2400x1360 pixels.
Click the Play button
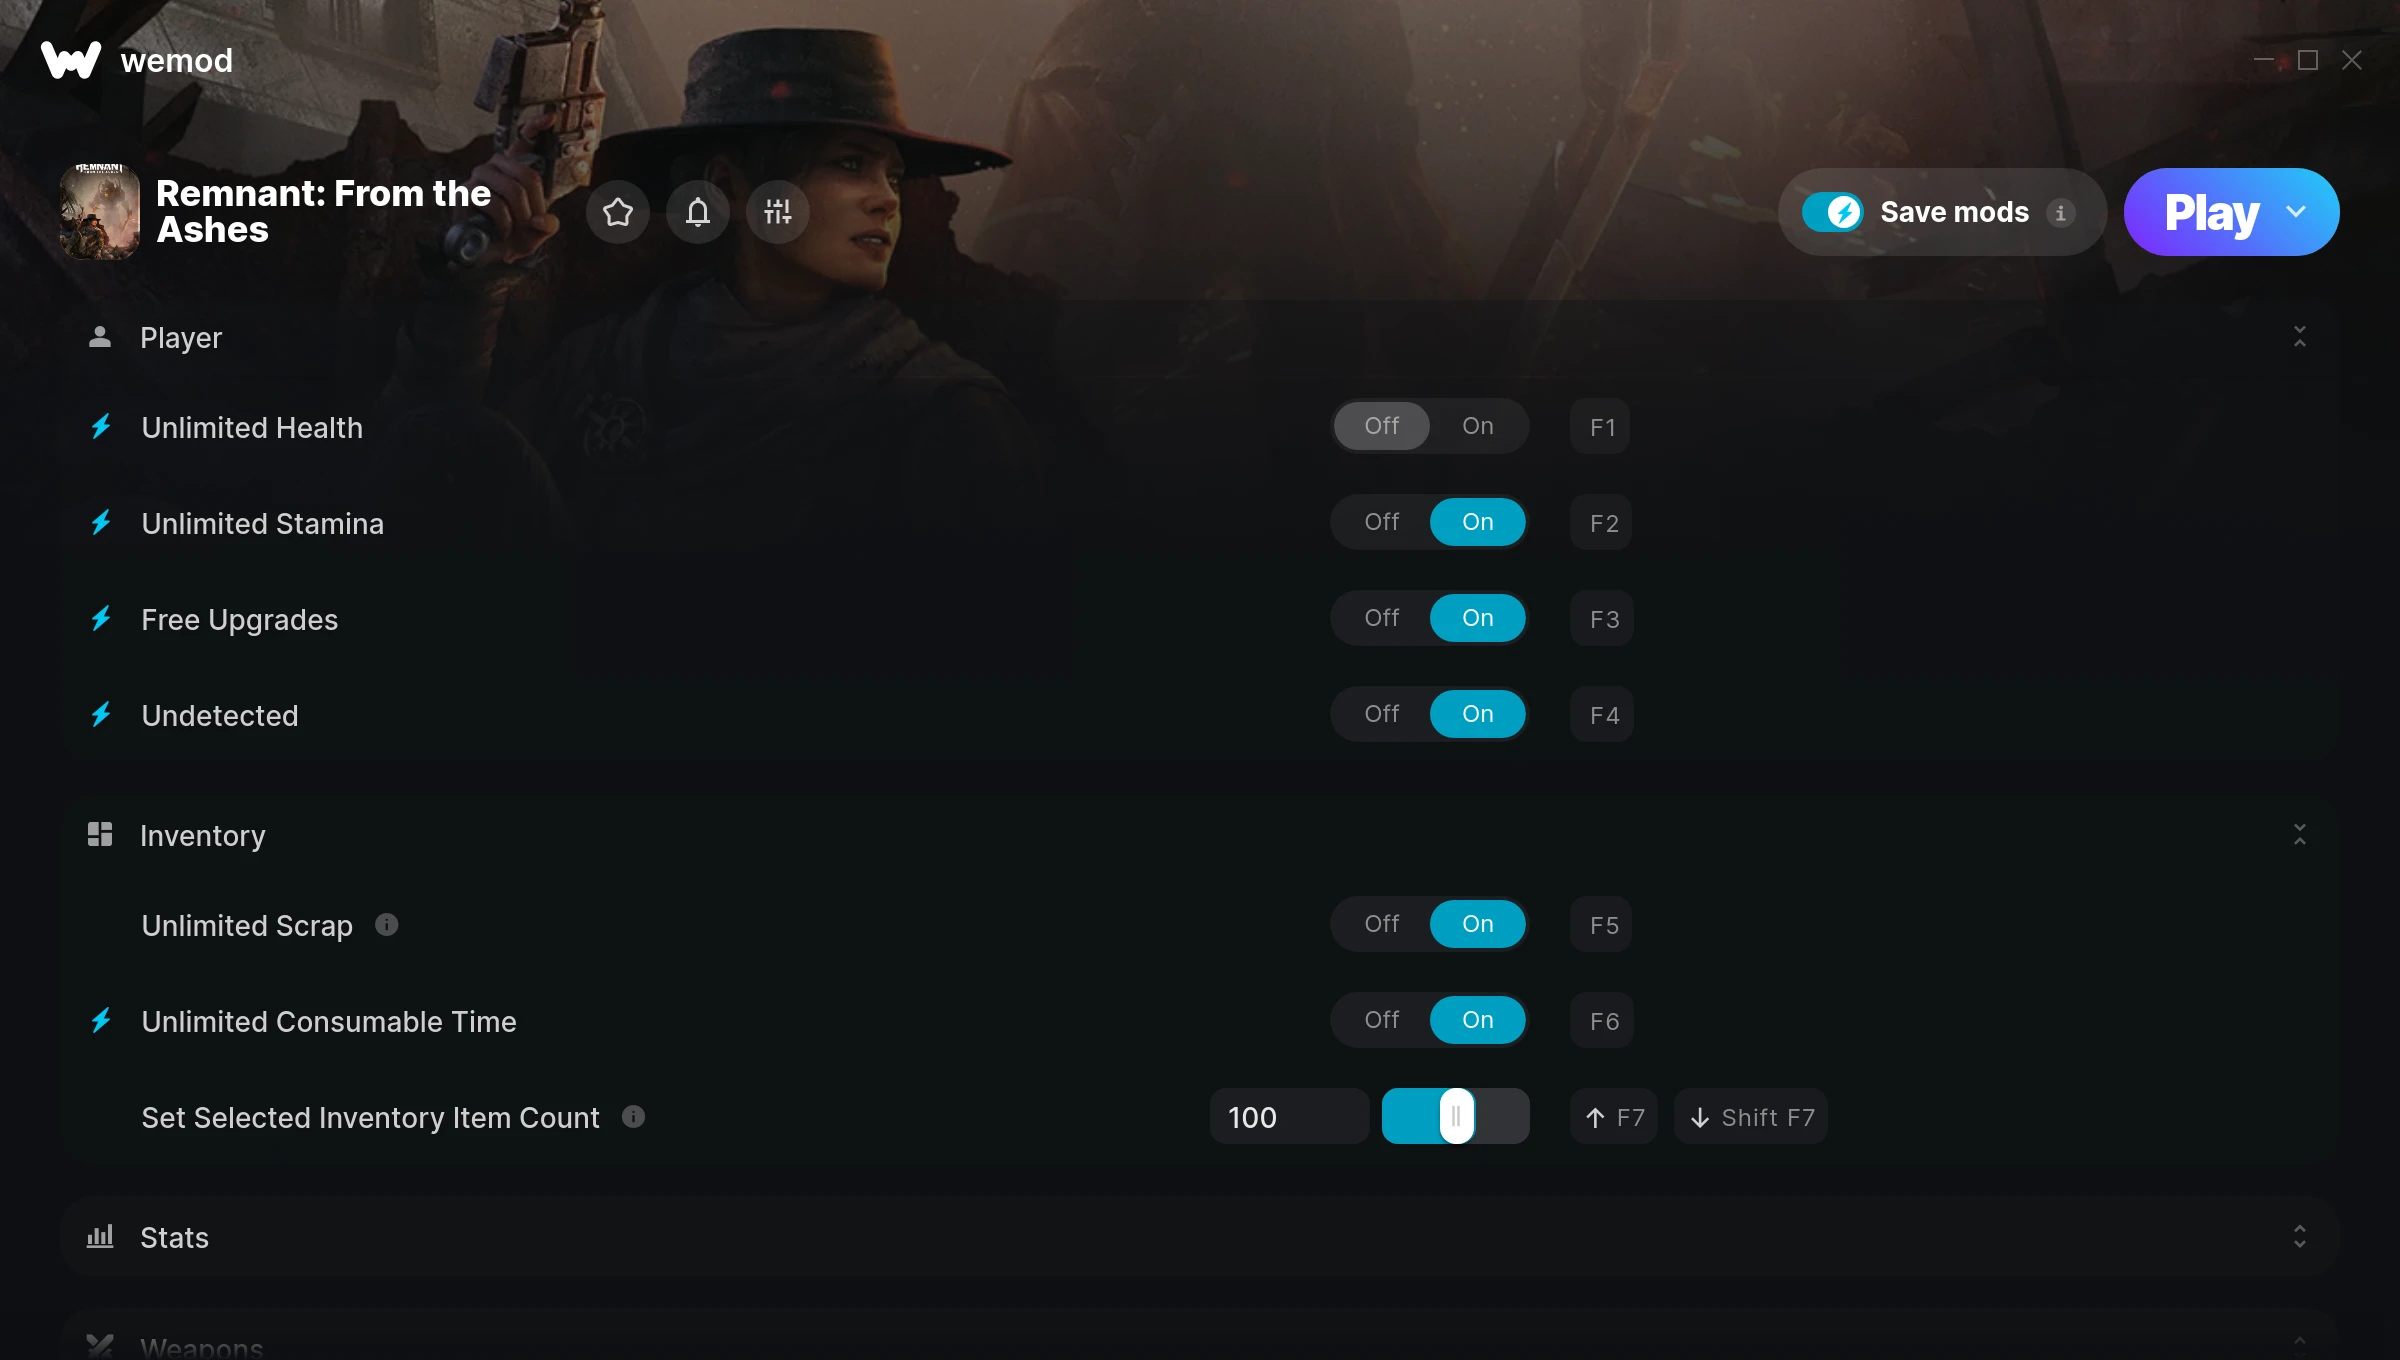pos(2212,212)
